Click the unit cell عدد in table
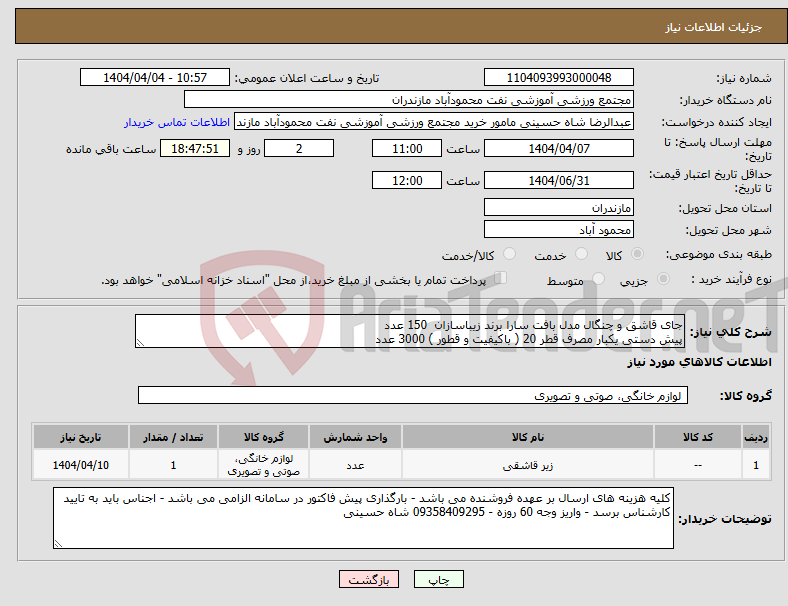 tap(355, 465)
